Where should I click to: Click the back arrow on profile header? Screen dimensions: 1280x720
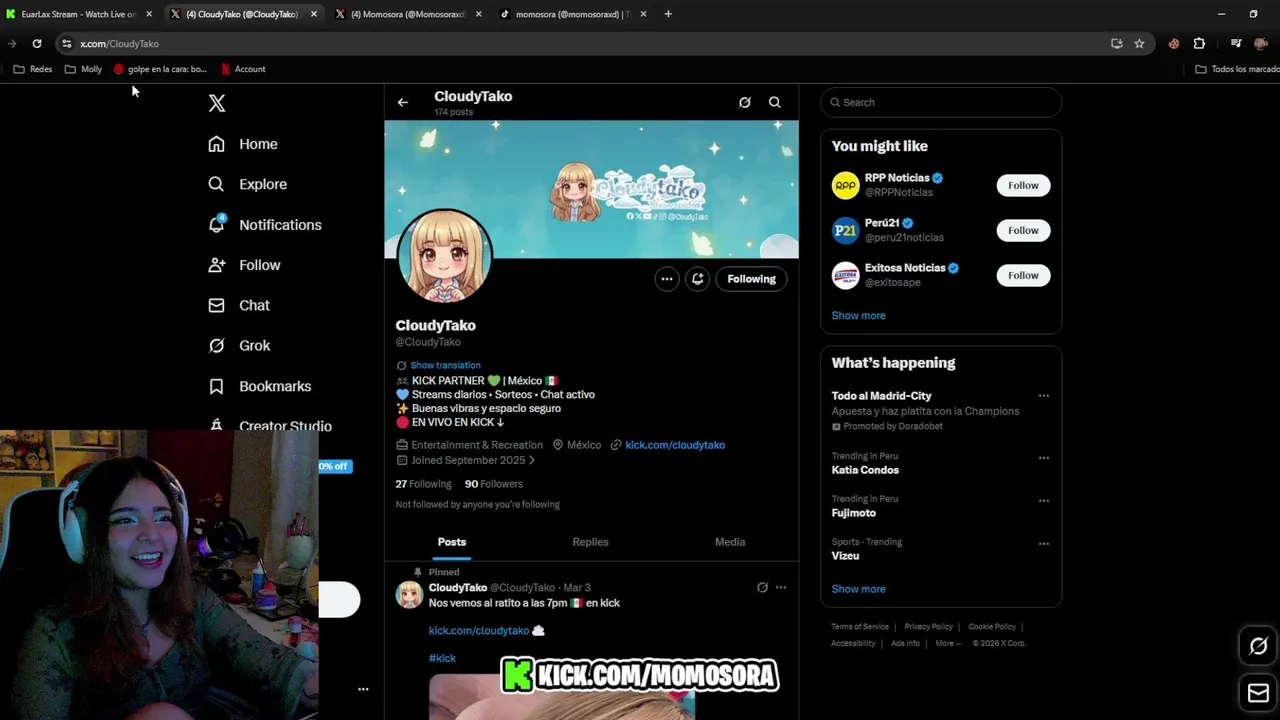point(402,102)
